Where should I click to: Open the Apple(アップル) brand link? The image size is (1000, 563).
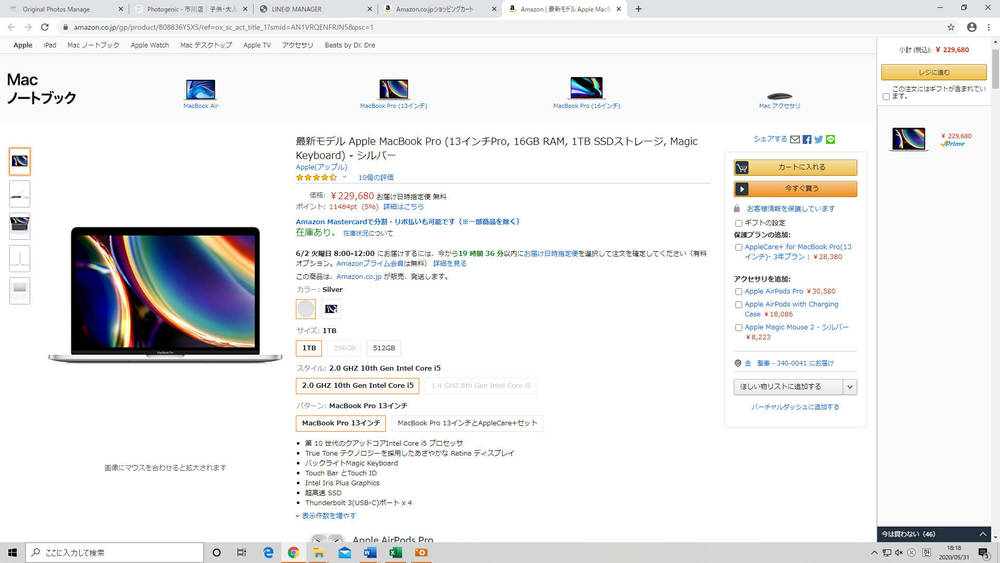[321, 167]
